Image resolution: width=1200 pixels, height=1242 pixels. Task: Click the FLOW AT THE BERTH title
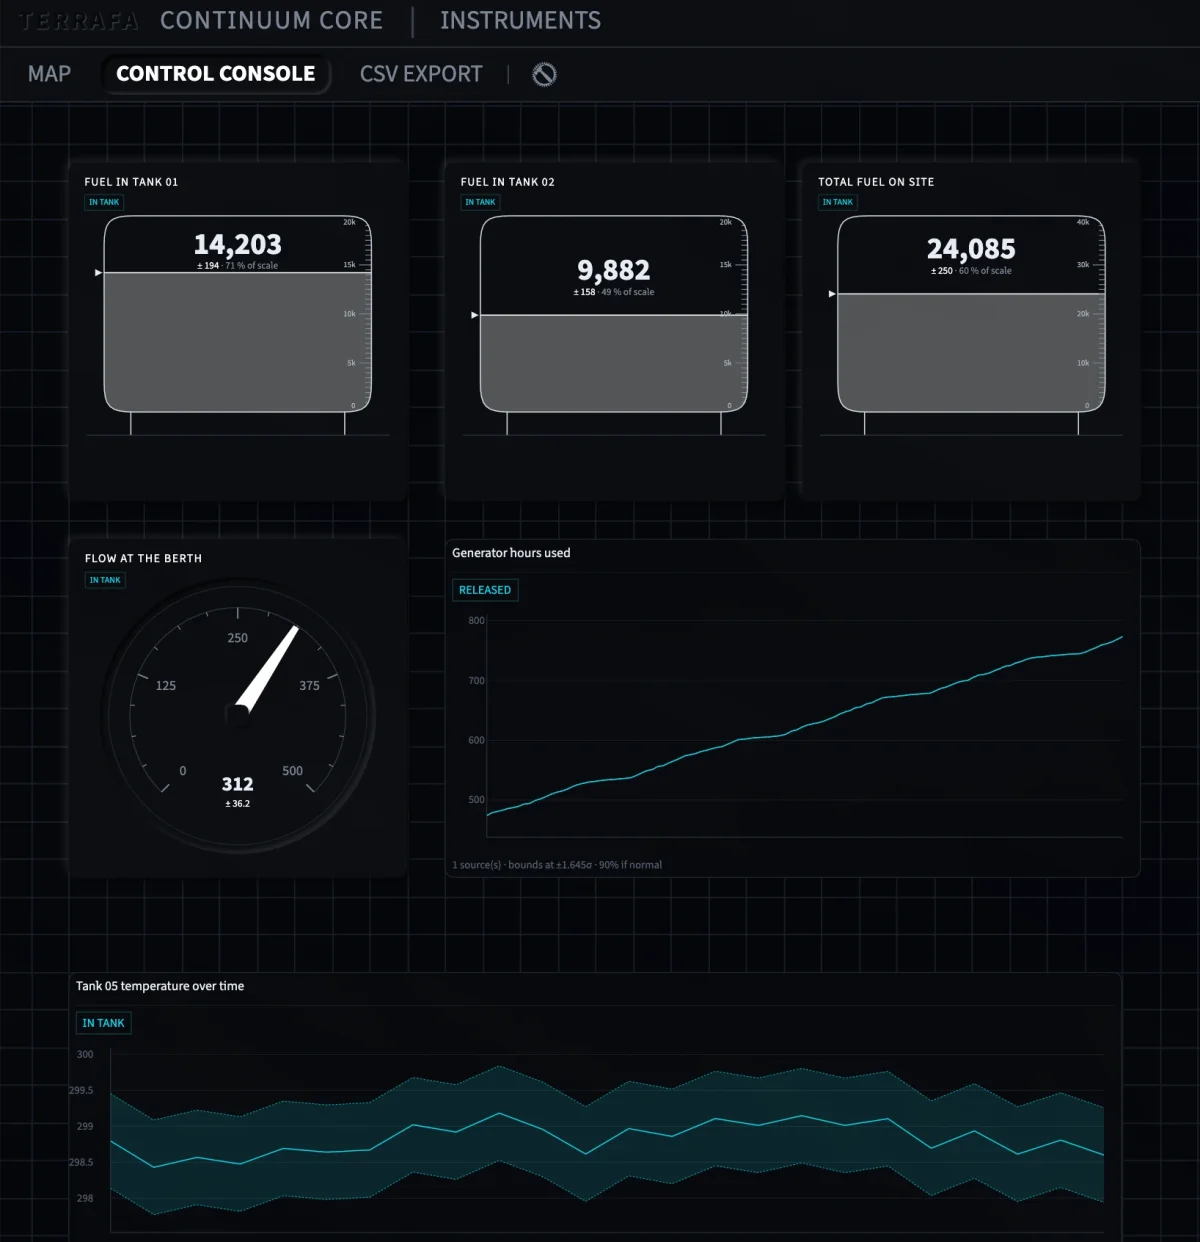click(143, 558)
